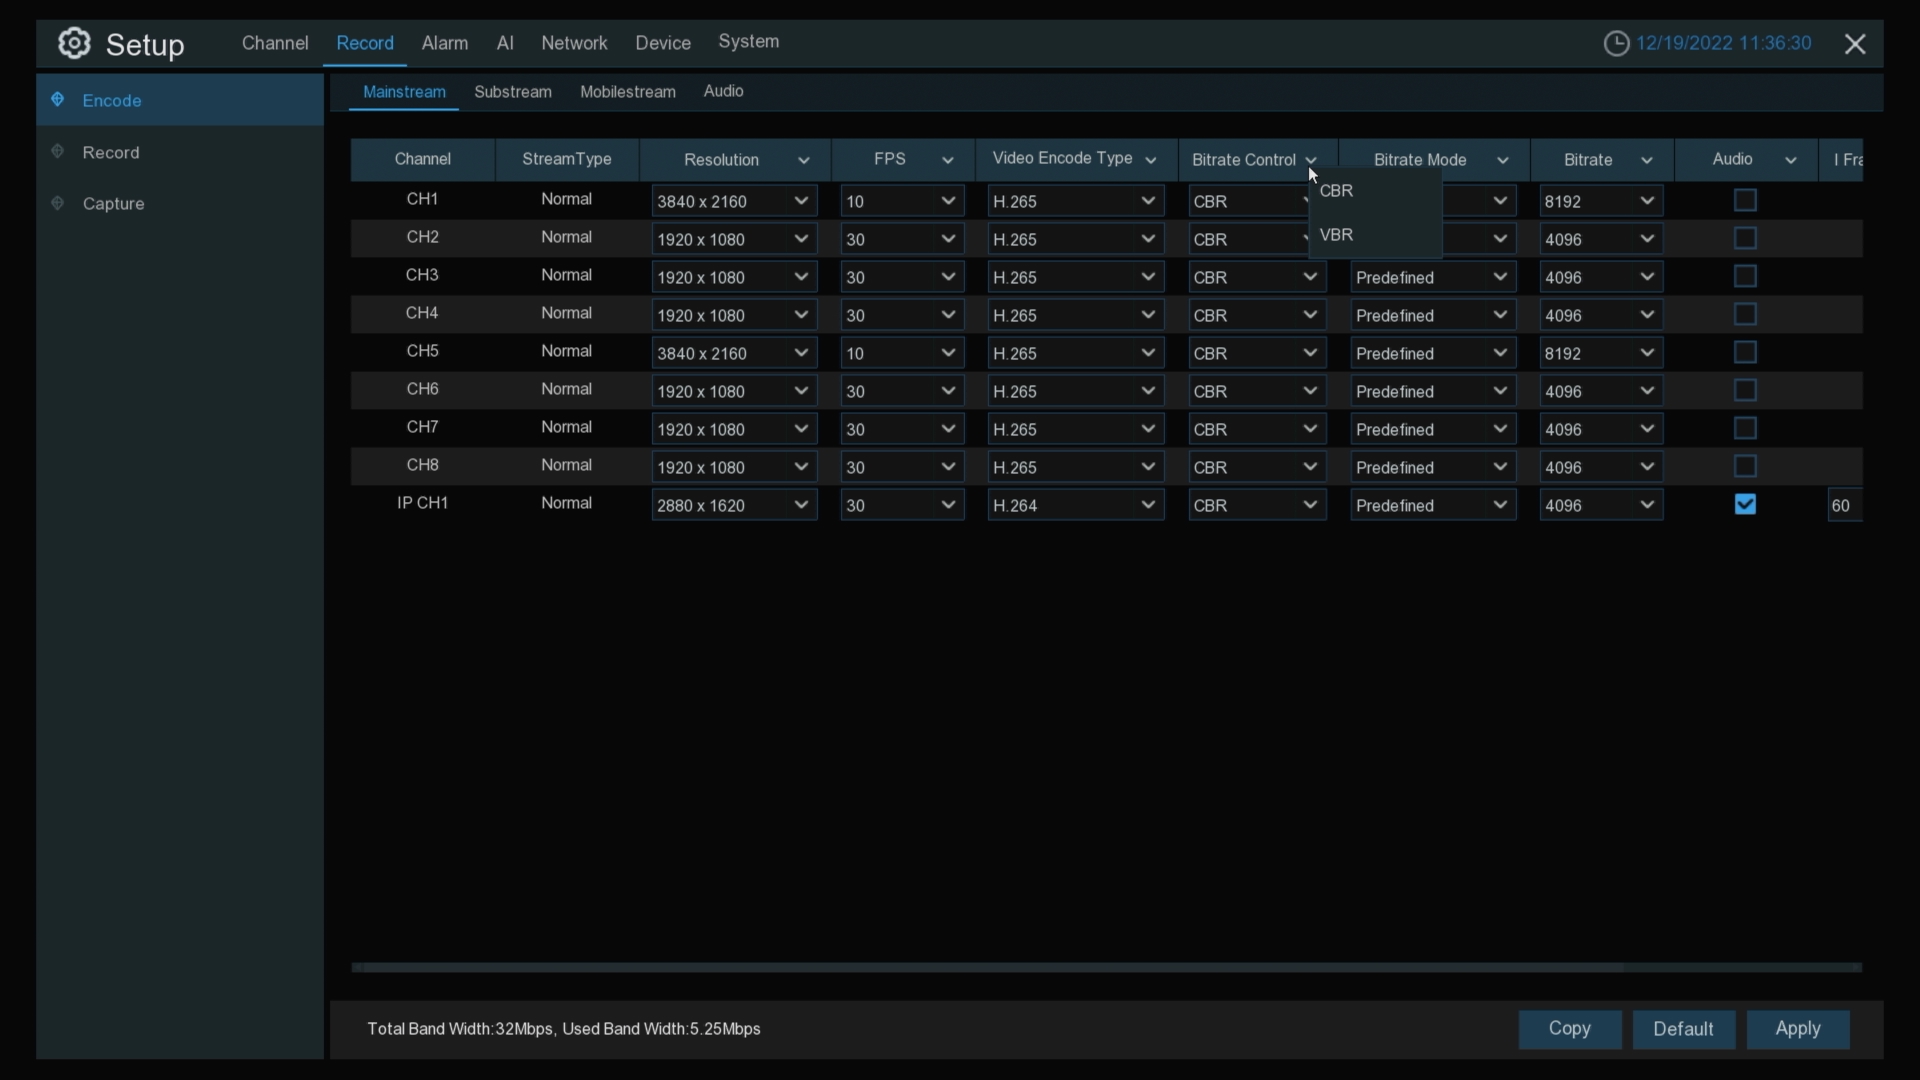Open the Network tab
Image resolution: width=1920 pixels, height=1080 pixels.
574,43
